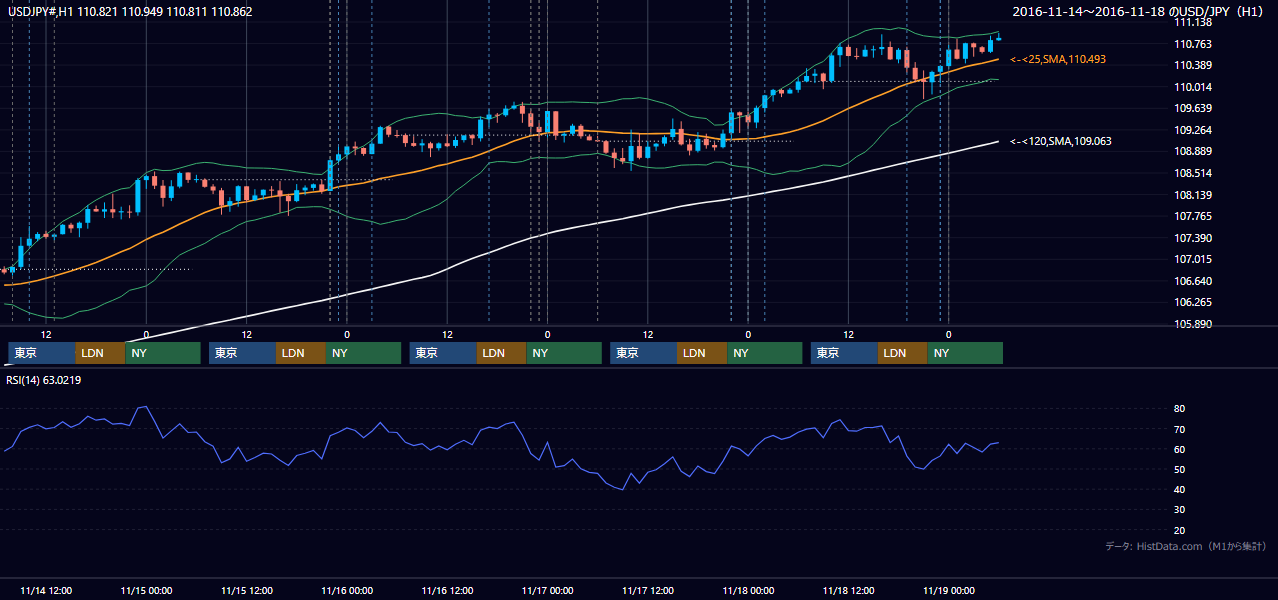The image size is (1278, 600).
Task: Click the 11/16 12:00 time label
Action: [447, 590]
